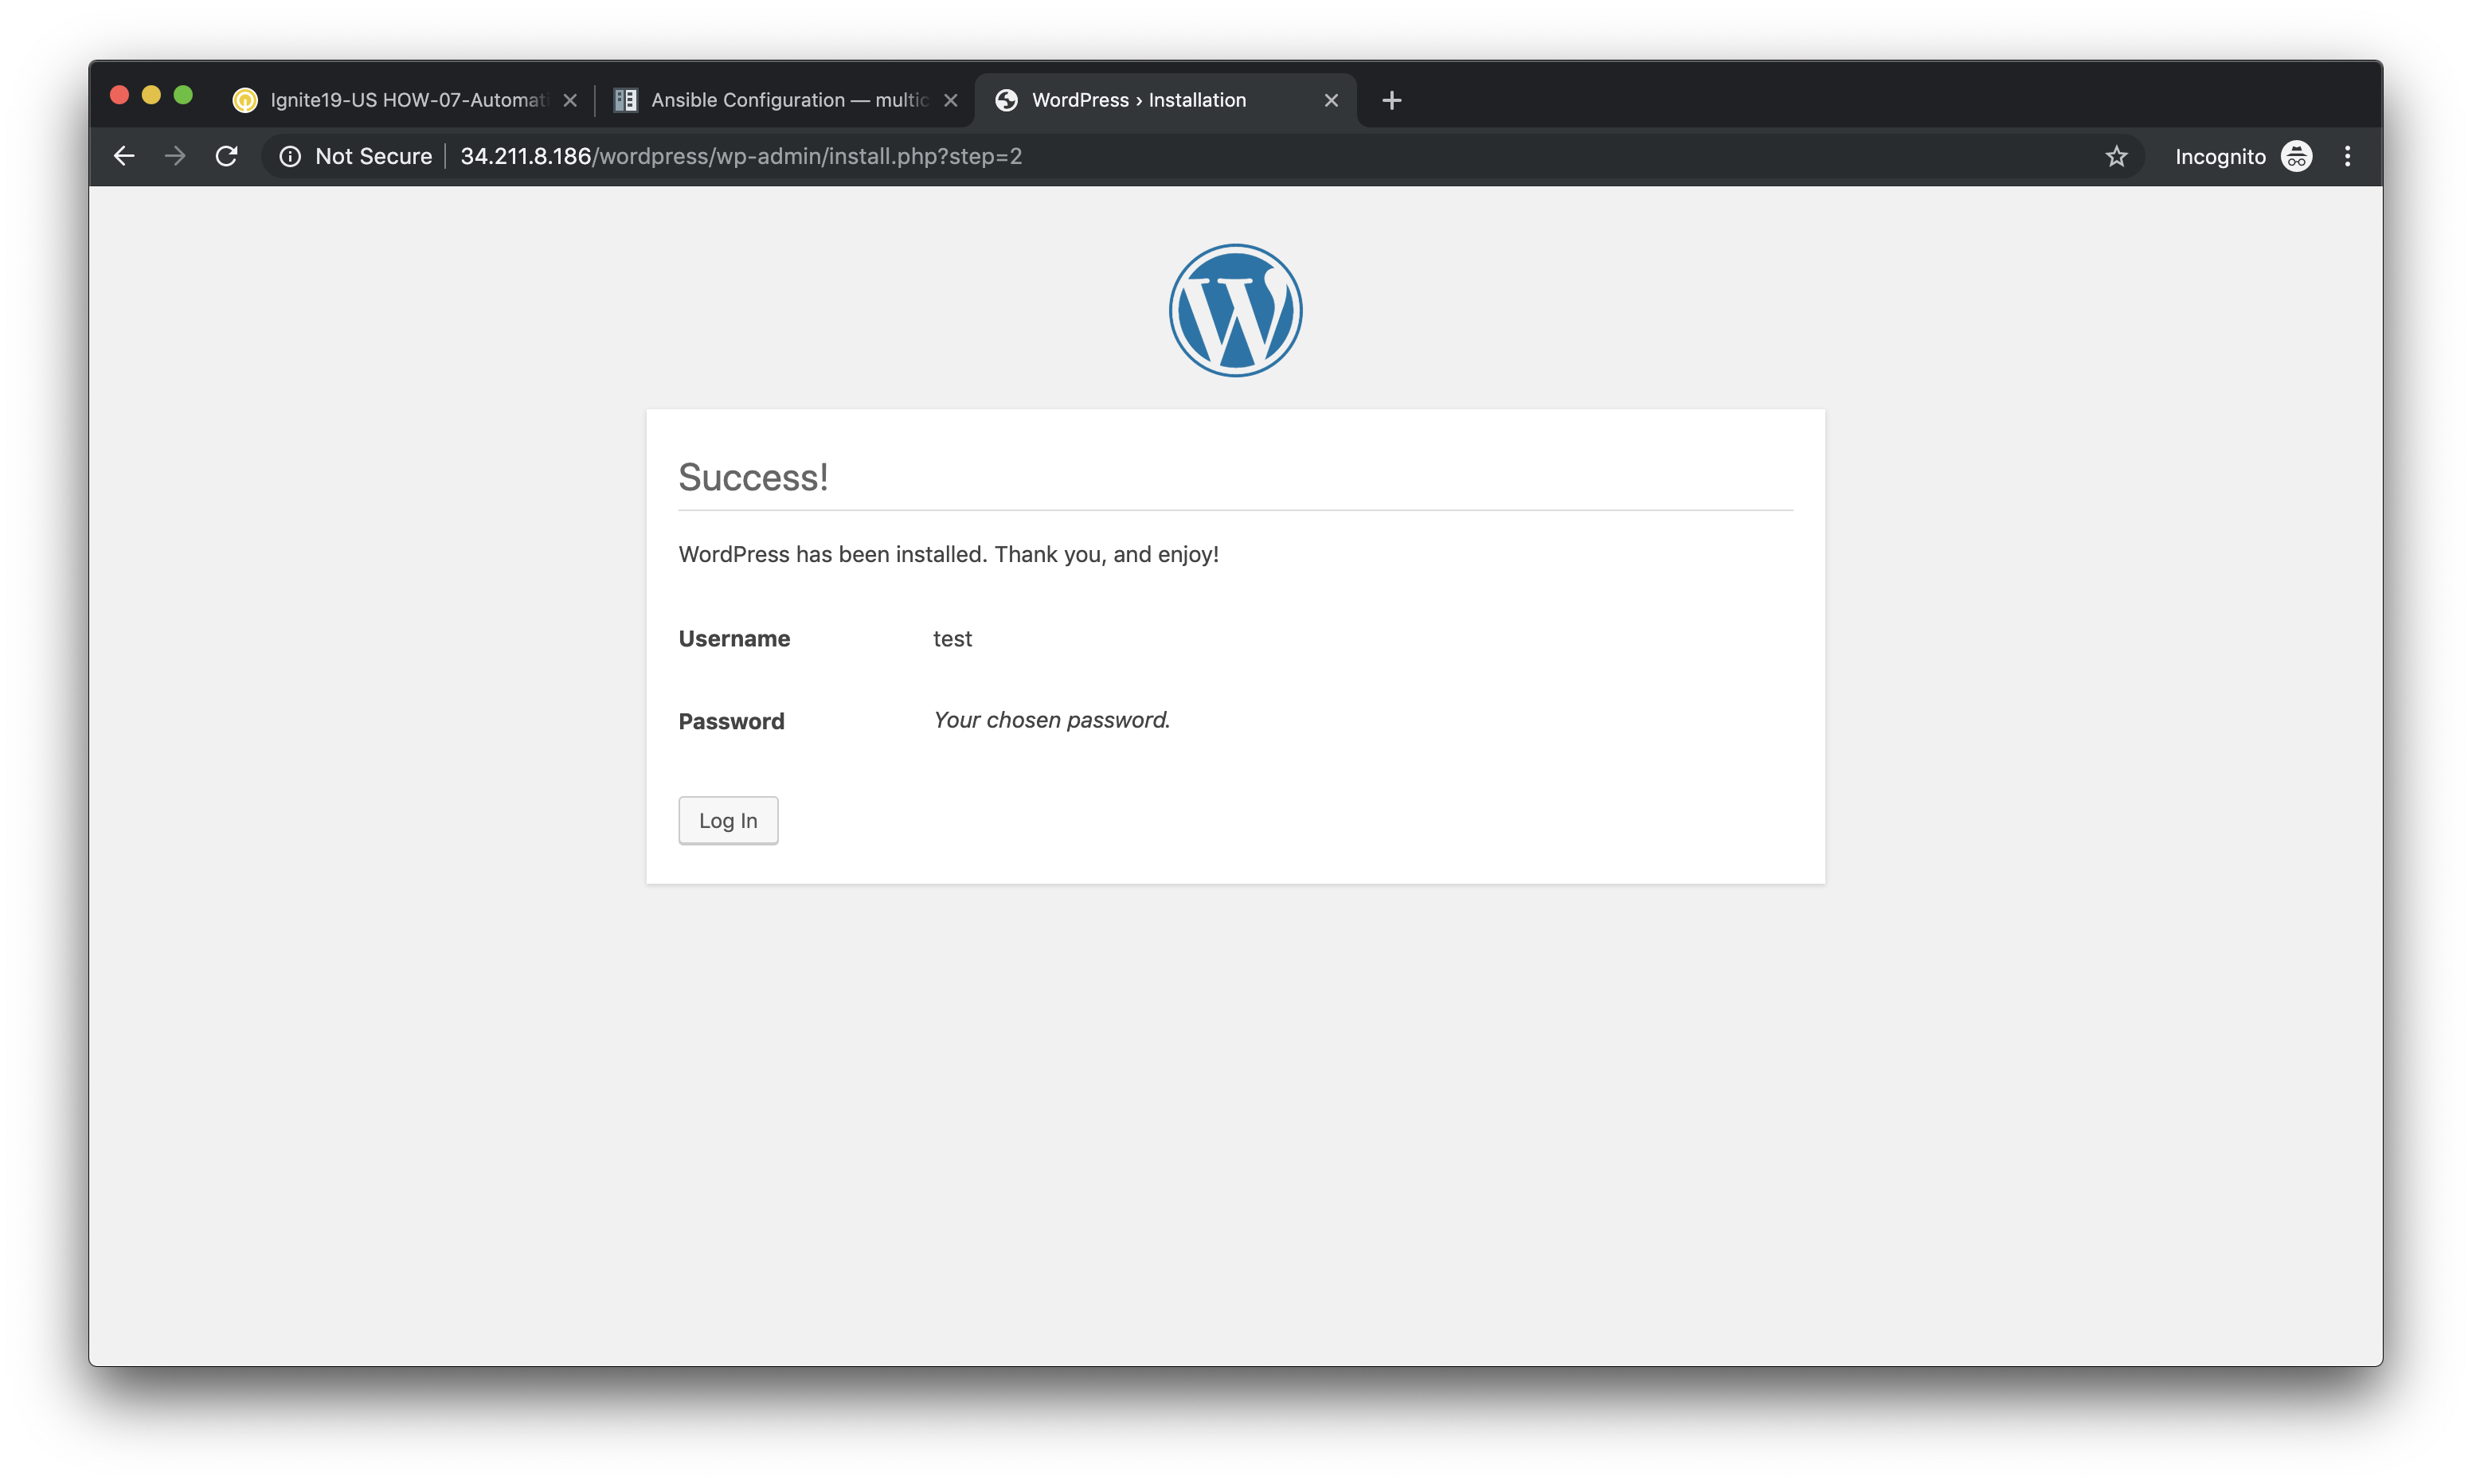This screenshot has height=1484, width=2472.
Task: Click the browser forward arrow
Action: [x=175, y=156]
